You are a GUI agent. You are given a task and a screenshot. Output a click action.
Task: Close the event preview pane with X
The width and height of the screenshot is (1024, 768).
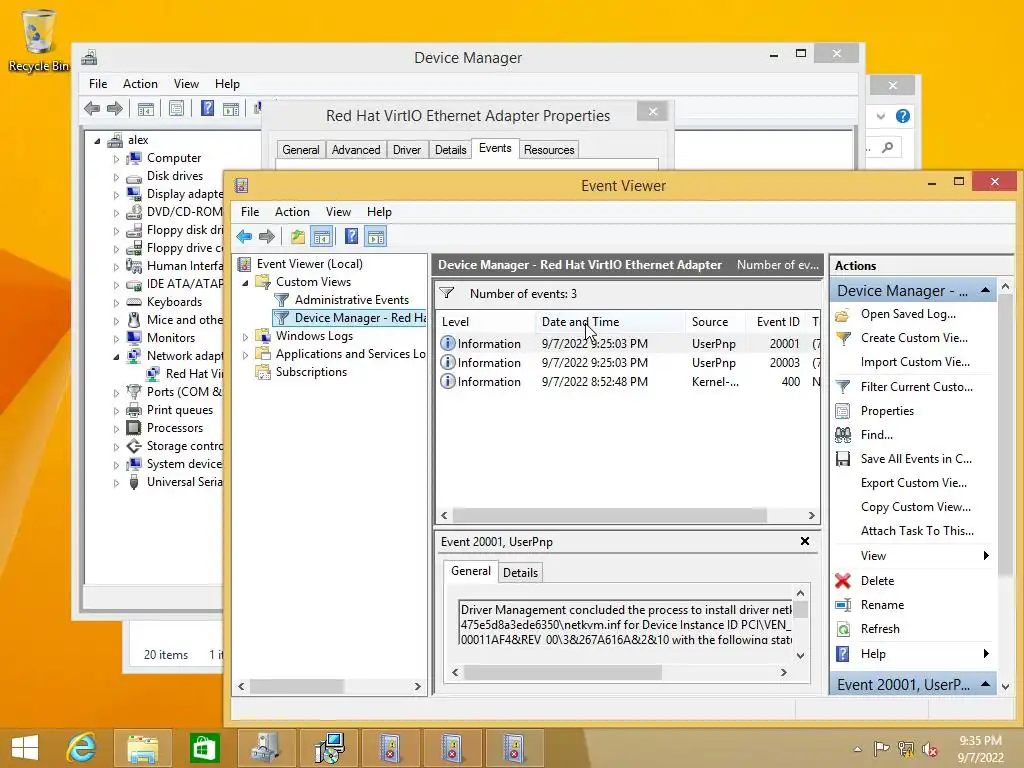[x=805, y=541]
